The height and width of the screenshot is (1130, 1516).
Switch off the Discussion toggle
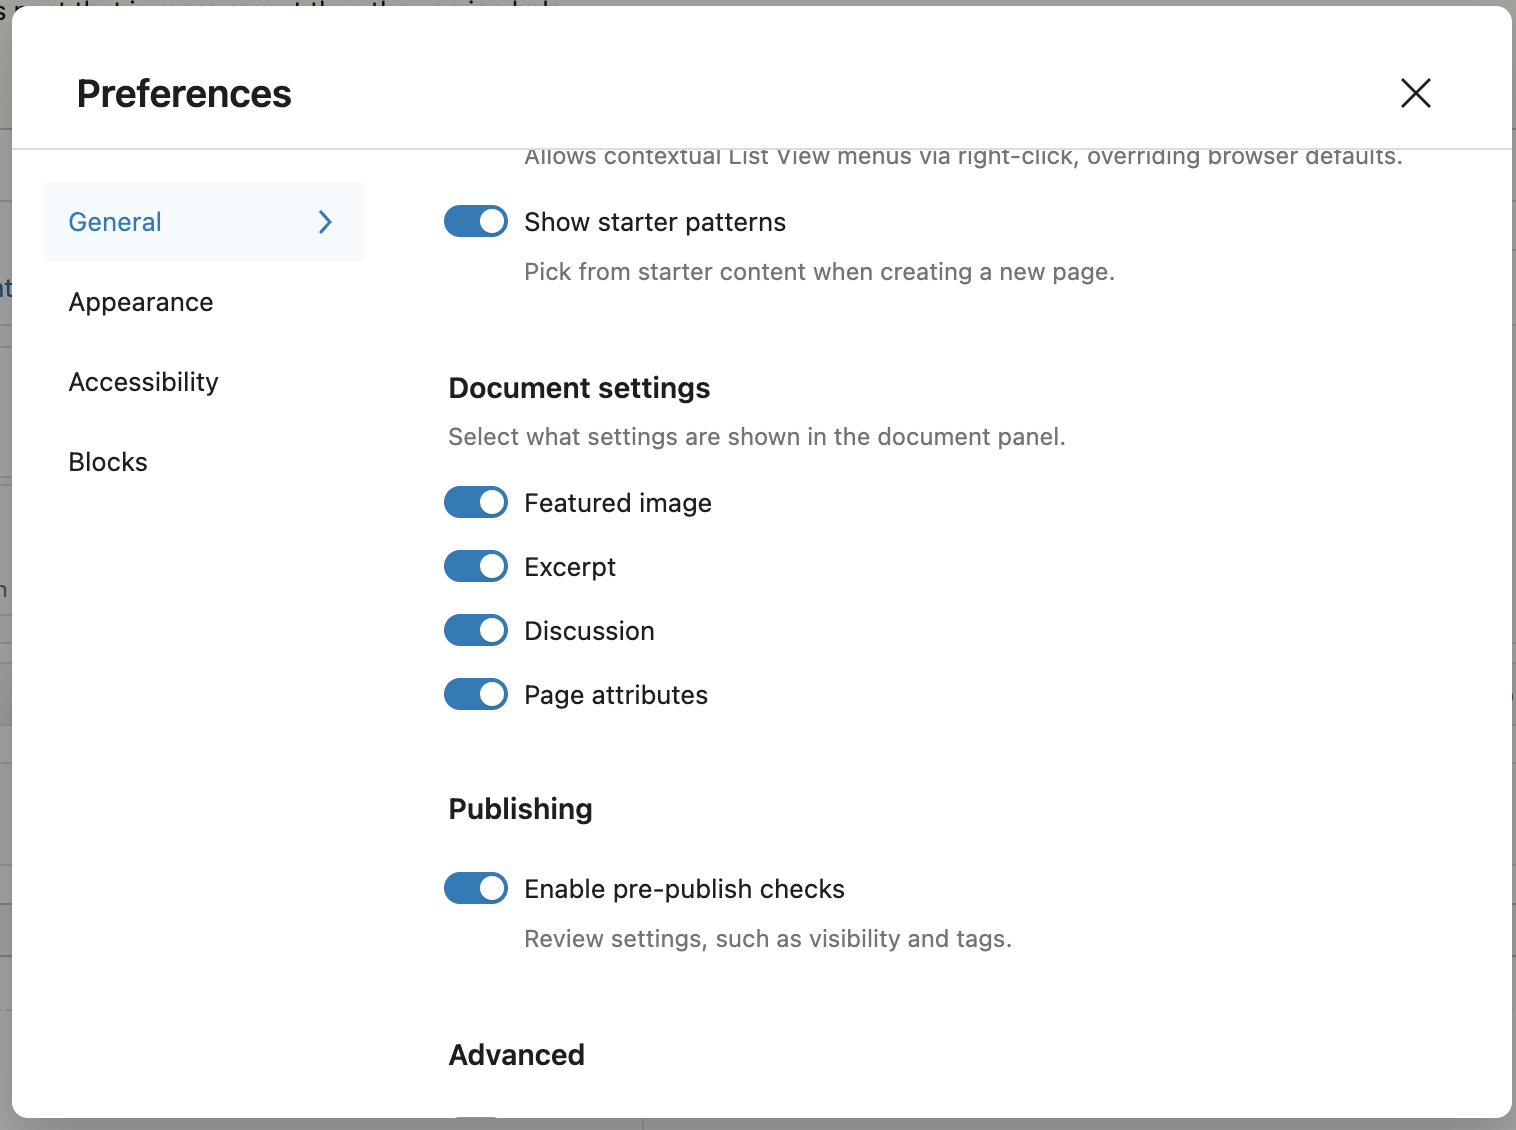click(476, 631)
